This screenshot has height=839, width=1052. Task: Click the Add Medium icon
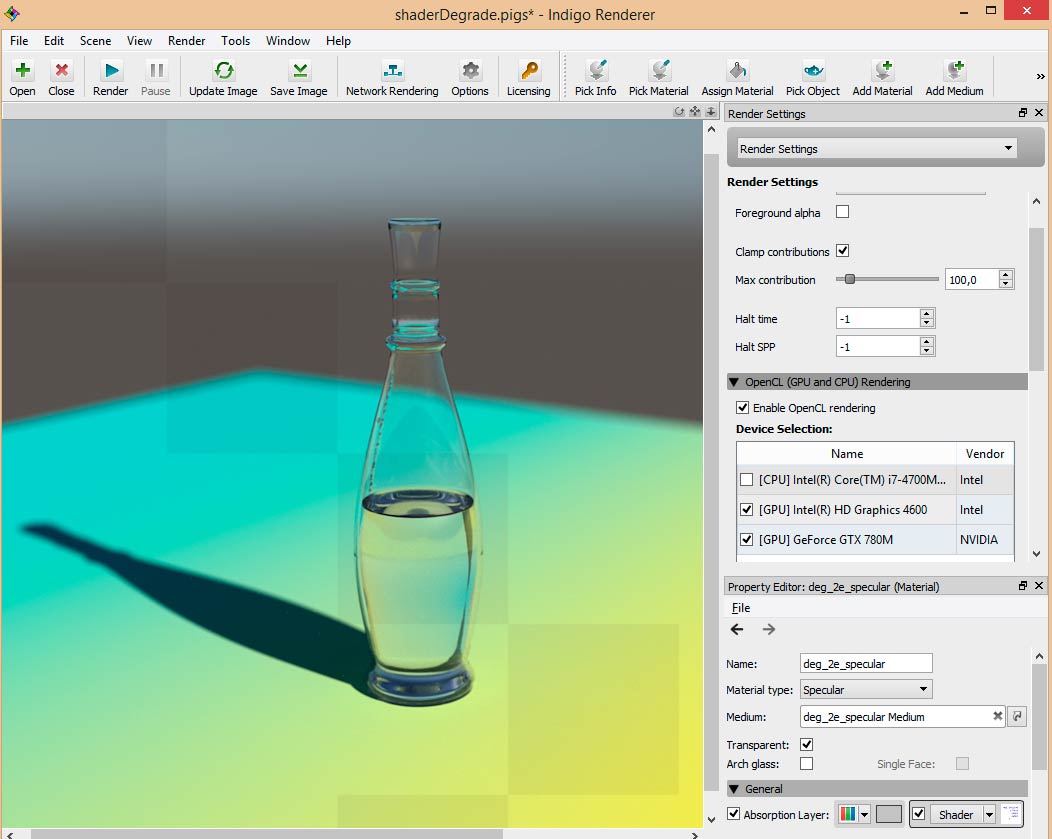tap(954, 71)
